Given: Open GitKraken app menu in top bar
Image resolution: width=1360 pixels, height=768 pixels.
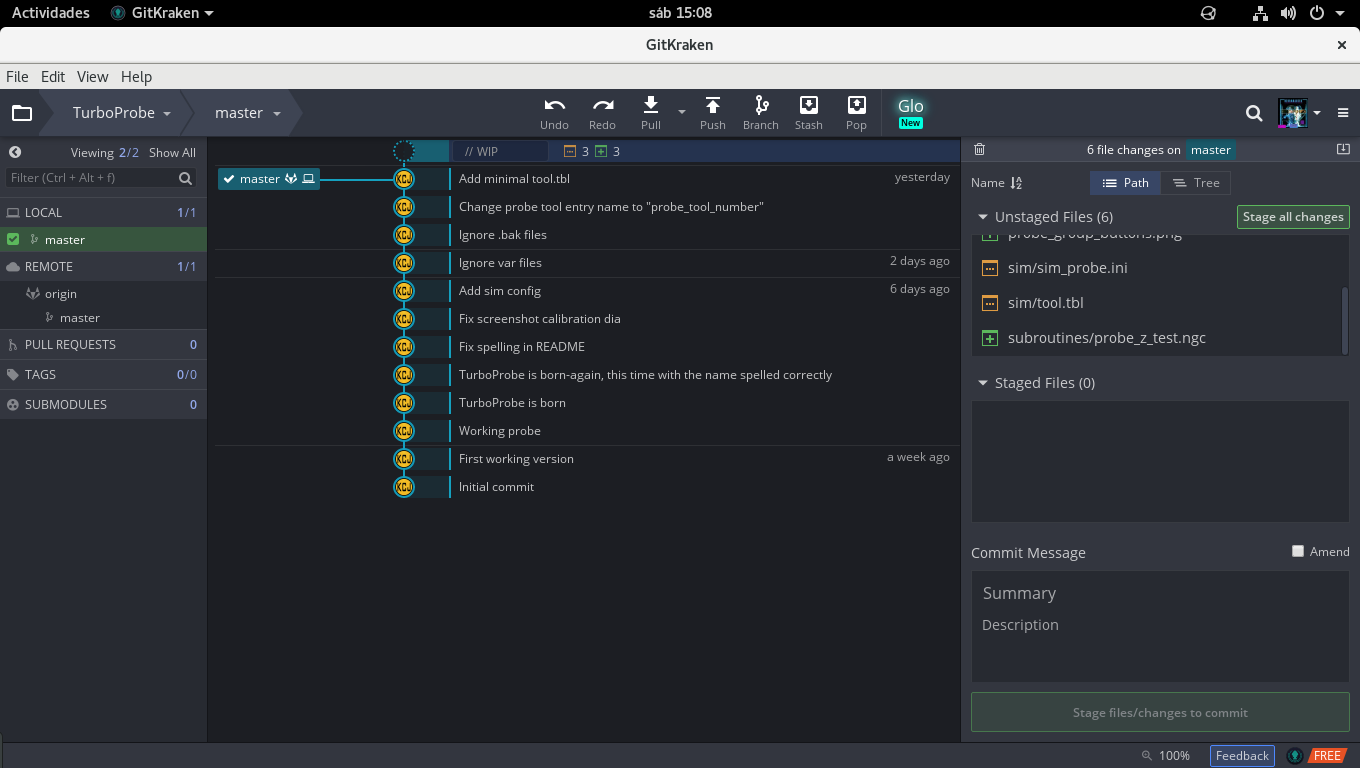Looking at the screenshot, I should (162, 13).
